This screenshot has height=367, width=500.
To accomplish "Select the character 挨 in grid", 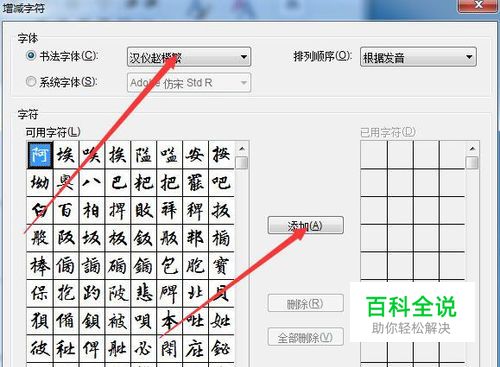I will click(x=118, y=155).
